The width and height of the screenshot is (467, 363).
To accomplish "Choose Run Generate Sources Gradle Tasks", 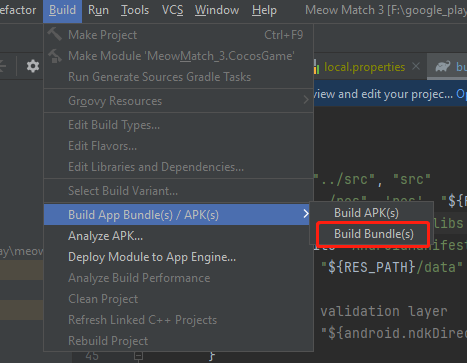I will 178,77.
